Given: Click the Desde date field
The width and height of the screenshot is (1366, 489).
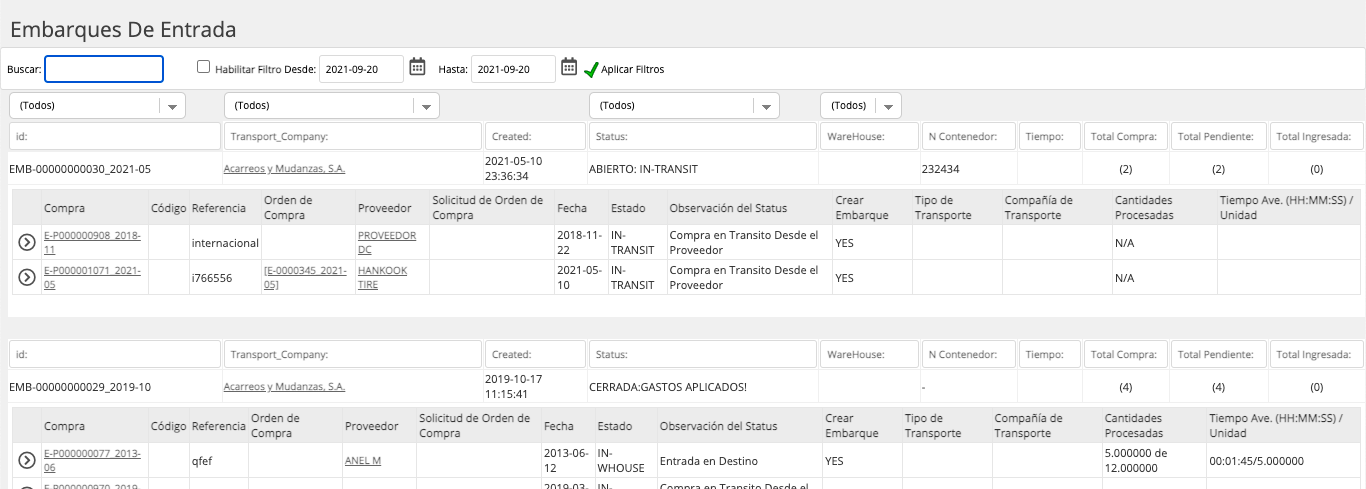Looking at the screenshot, I should click(x=361, y=69).
